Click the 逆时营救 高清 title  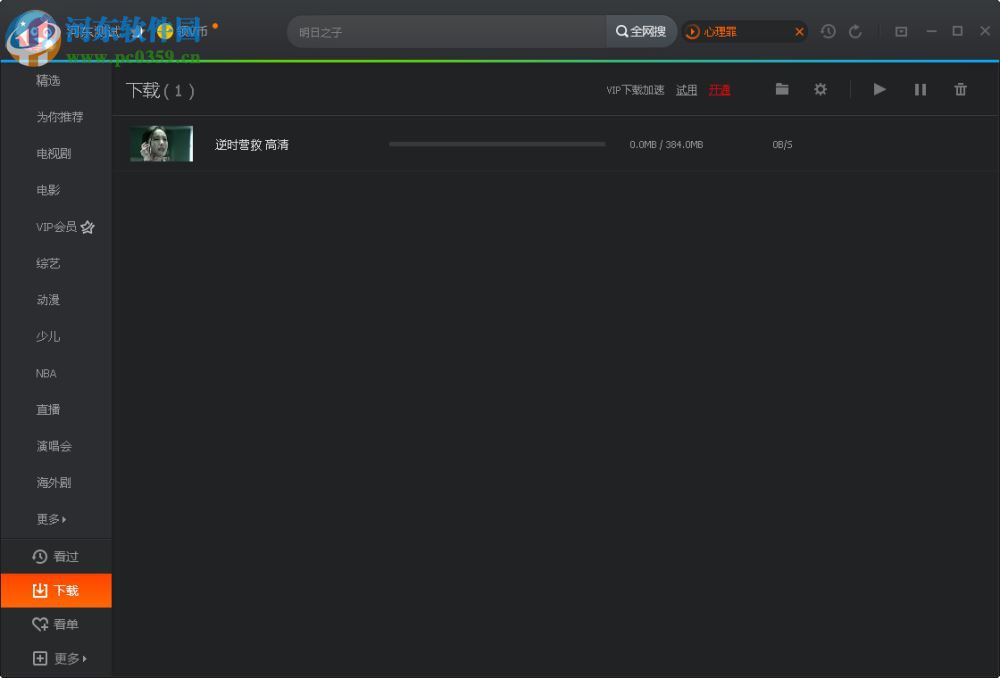coord(251,145)
